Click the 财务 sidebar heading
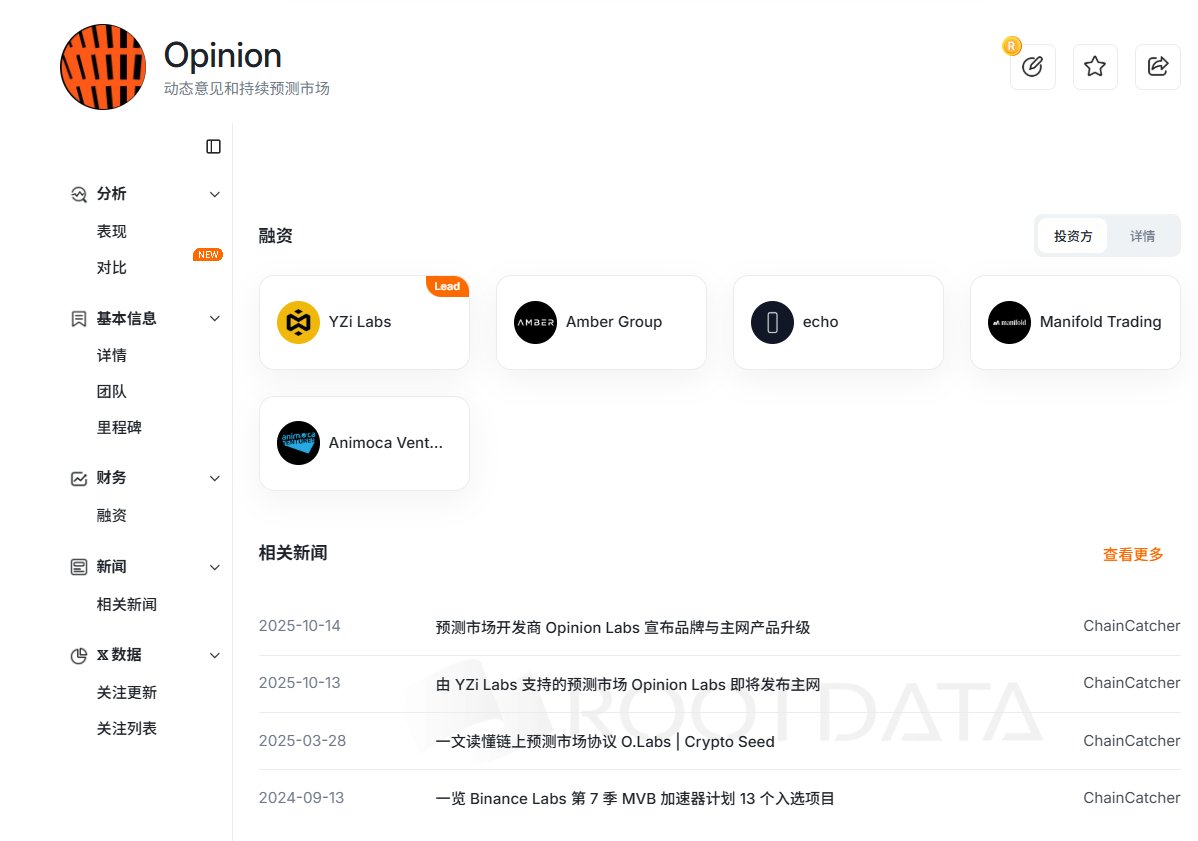 coord(112,478)
